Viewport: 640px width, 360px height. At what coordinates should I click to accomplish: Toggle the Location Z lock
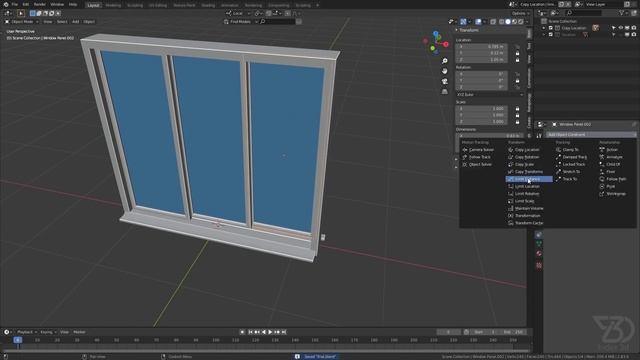[x=518, y=60]
